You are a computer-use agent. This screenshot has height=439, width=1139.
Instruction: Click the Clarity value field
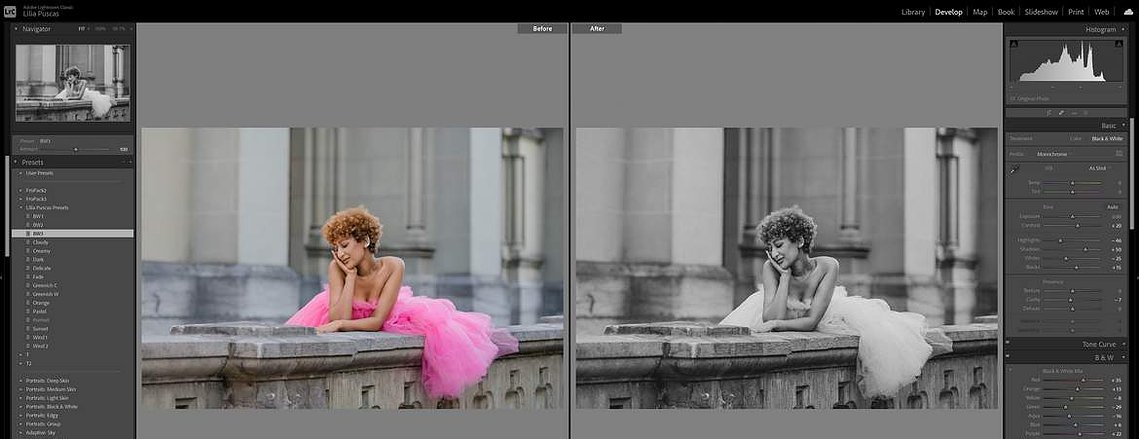[x=1116, y=299]
